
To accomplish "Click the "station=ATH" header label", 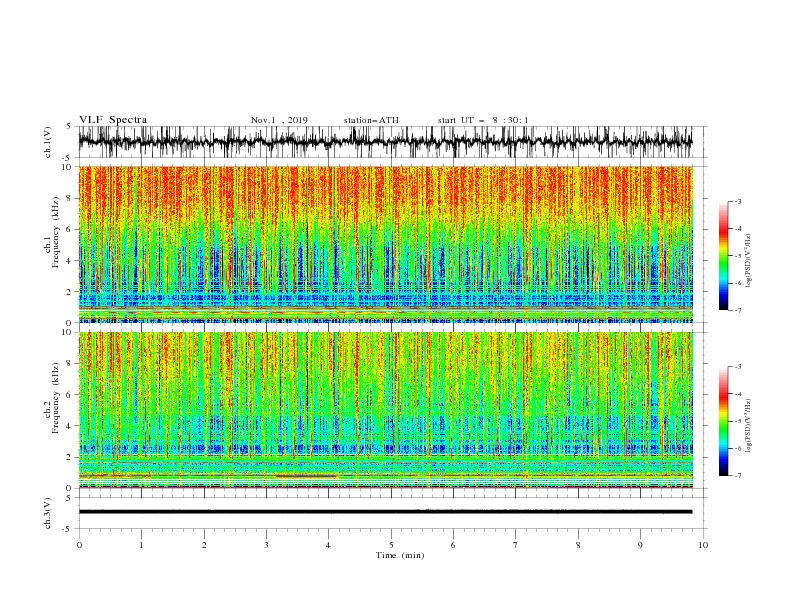I will [371, 120].
